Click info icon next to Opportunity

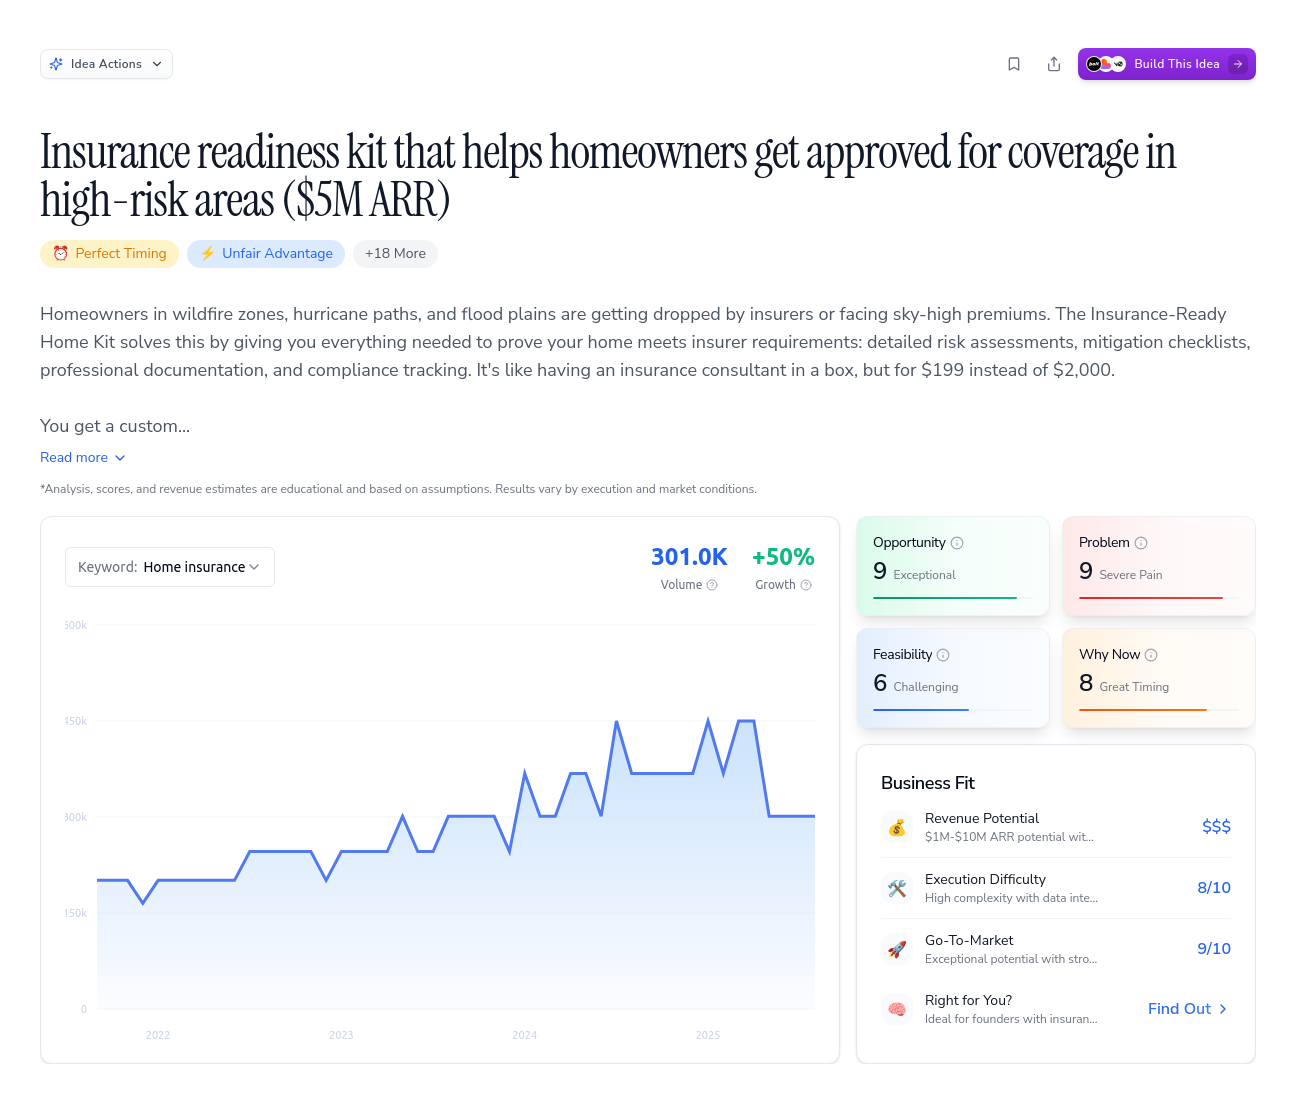(x=957, y=543)
